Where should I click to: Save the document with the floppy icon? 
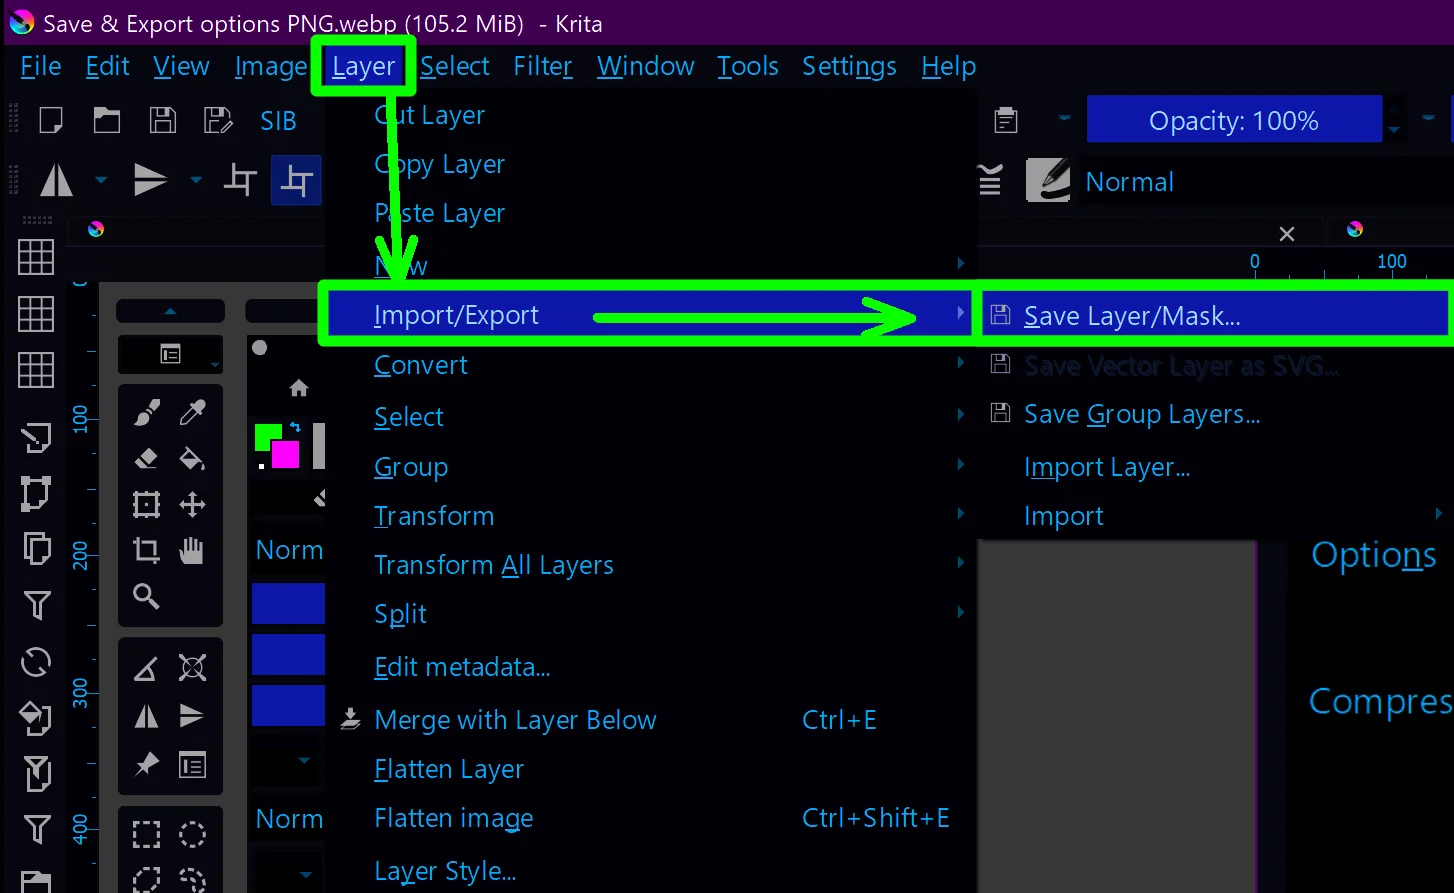(163, 121)
